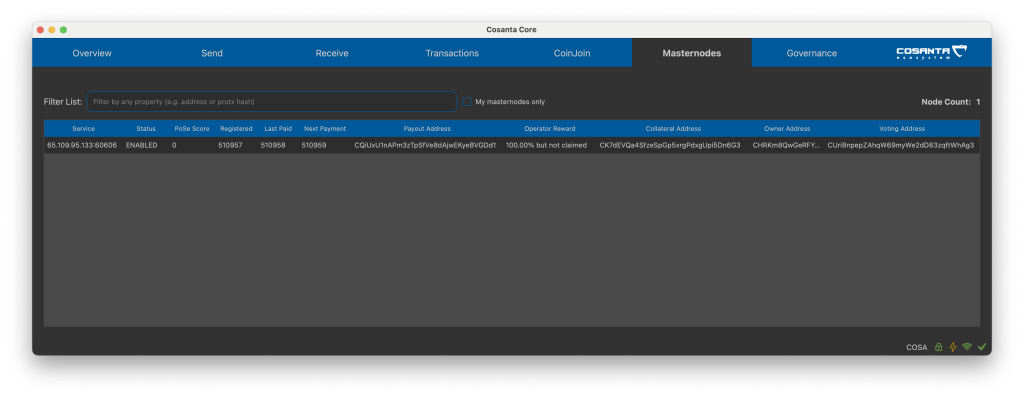Click the wallet lock encryption icon
Image resolution: width=1024 pixels, height=398 pixels.
coord(938,347)
